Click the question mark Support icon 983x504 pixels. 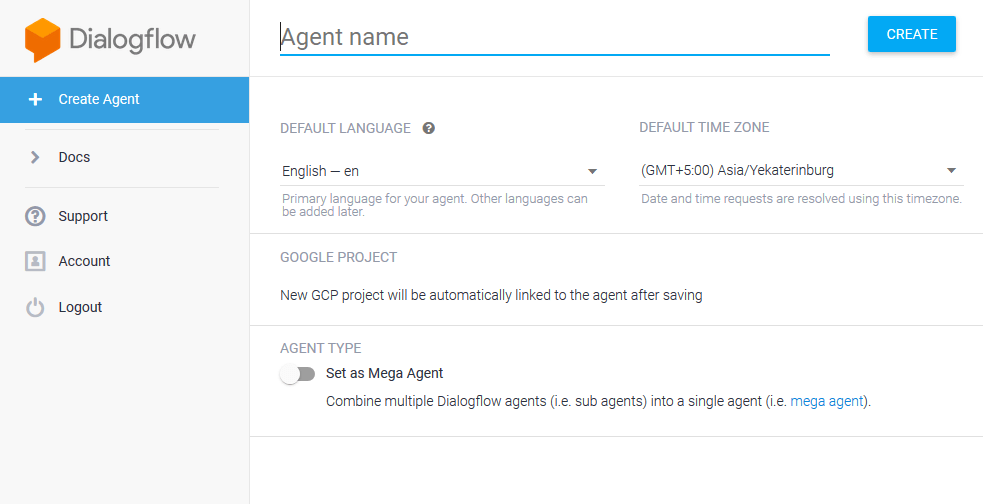click(36, 216)
